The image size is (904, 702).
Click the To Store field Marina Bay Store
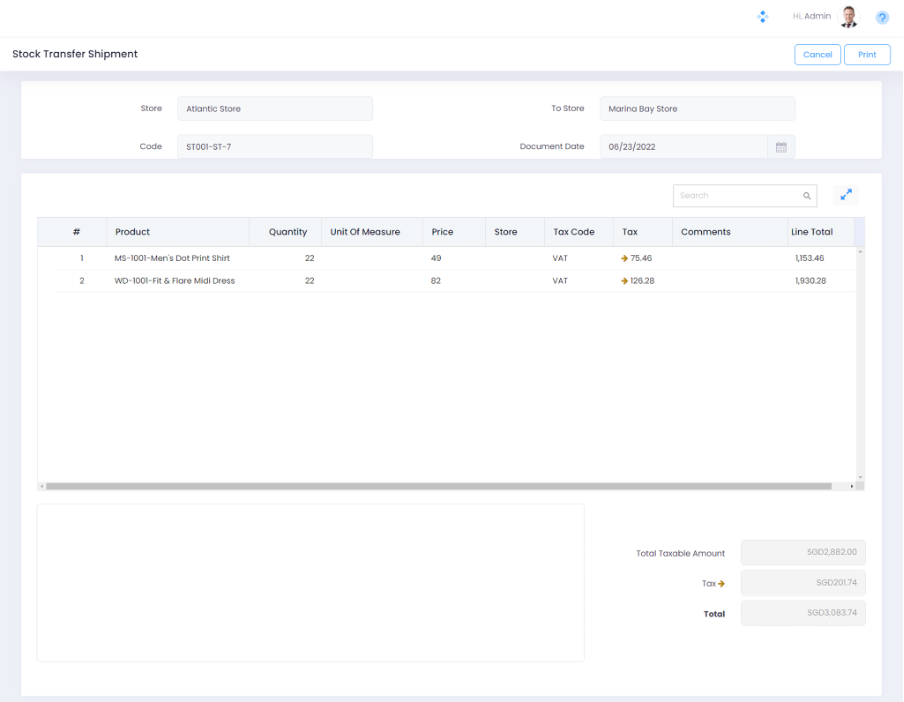[x=697, y=109]
